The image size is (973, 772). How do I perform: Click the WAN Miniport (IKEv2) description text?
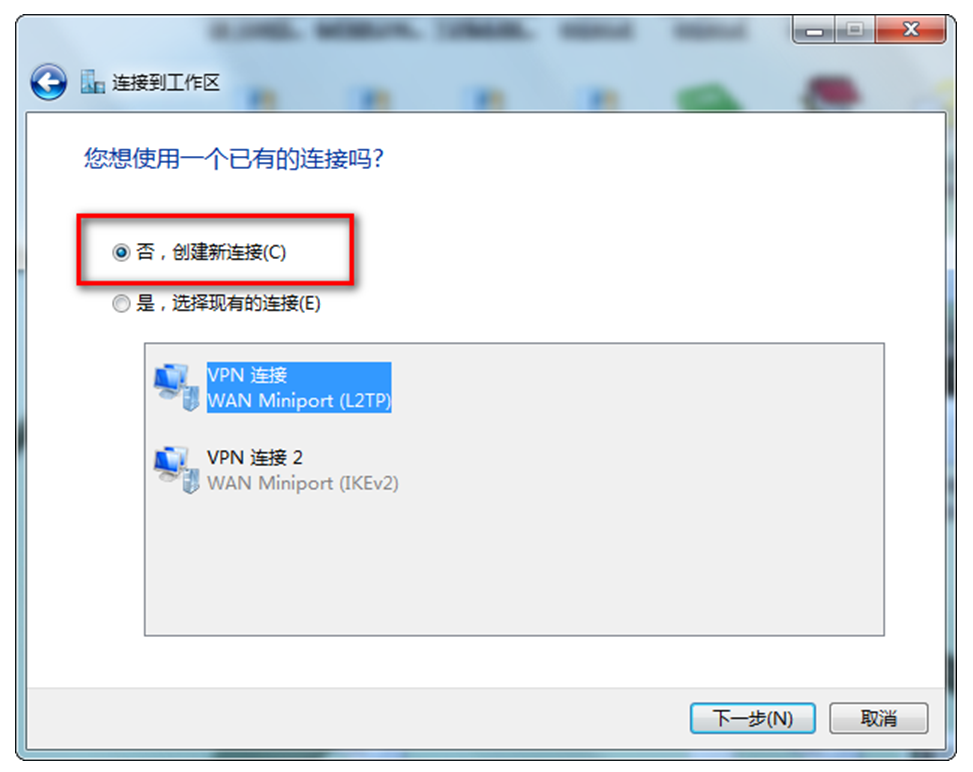click(303, 483)
